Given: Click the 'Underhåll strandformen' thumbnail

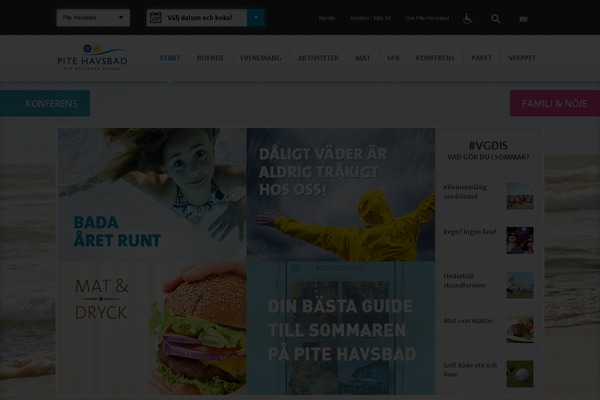Looking at the screenshot, I should click(520, 285).
